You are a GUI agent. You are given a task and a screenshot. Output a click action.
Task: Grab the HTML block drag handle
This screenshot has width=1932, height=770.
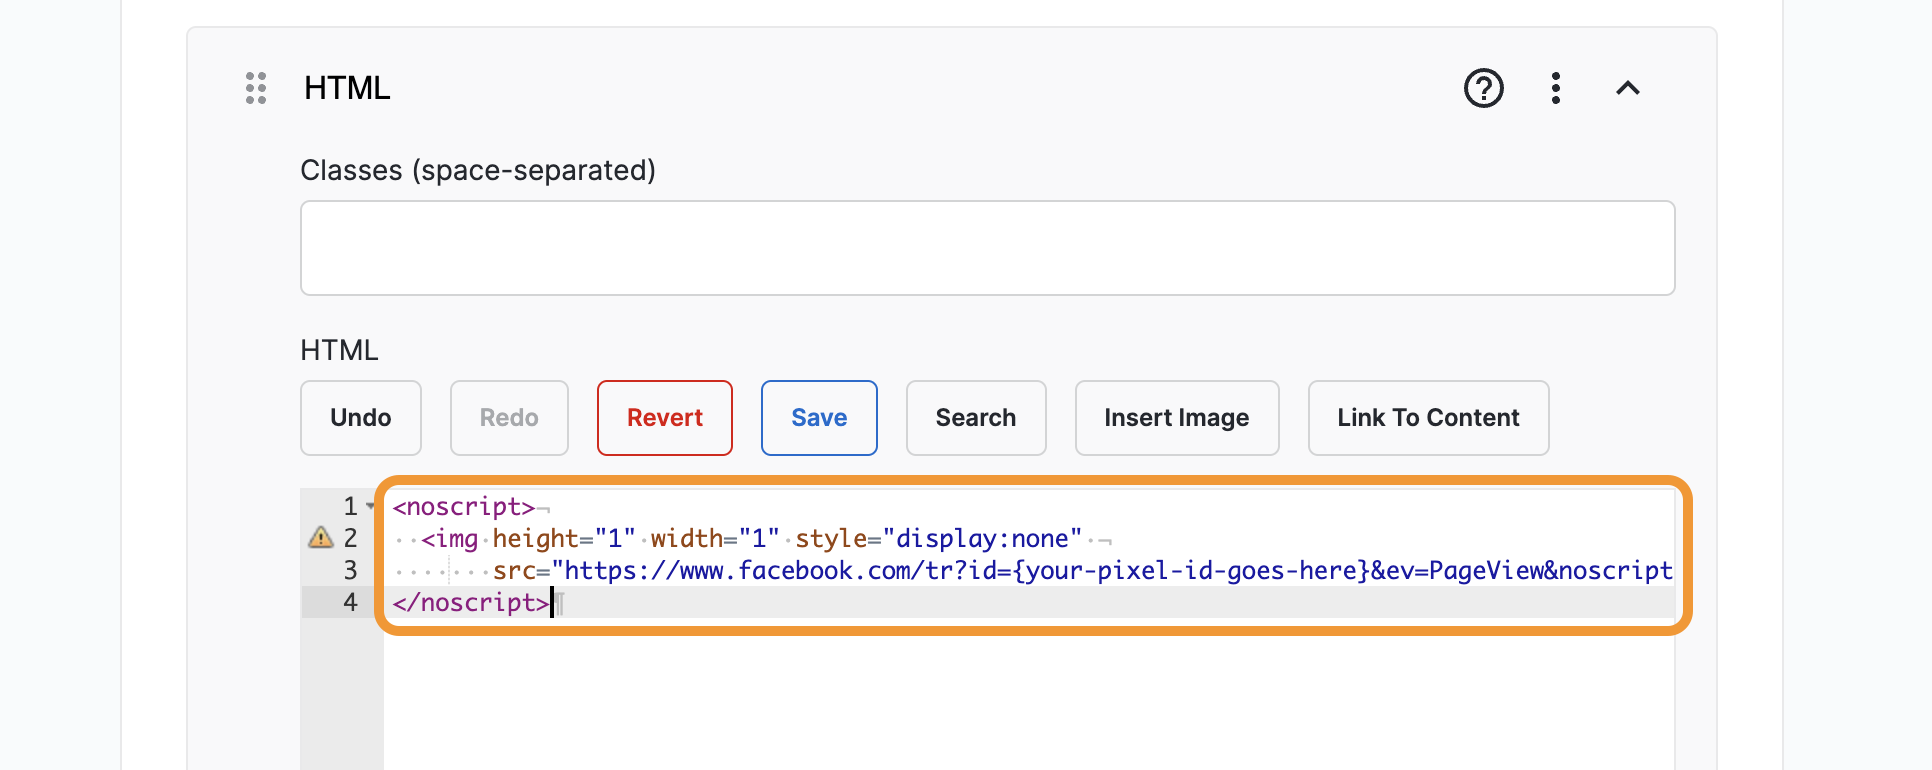[256, 88]
